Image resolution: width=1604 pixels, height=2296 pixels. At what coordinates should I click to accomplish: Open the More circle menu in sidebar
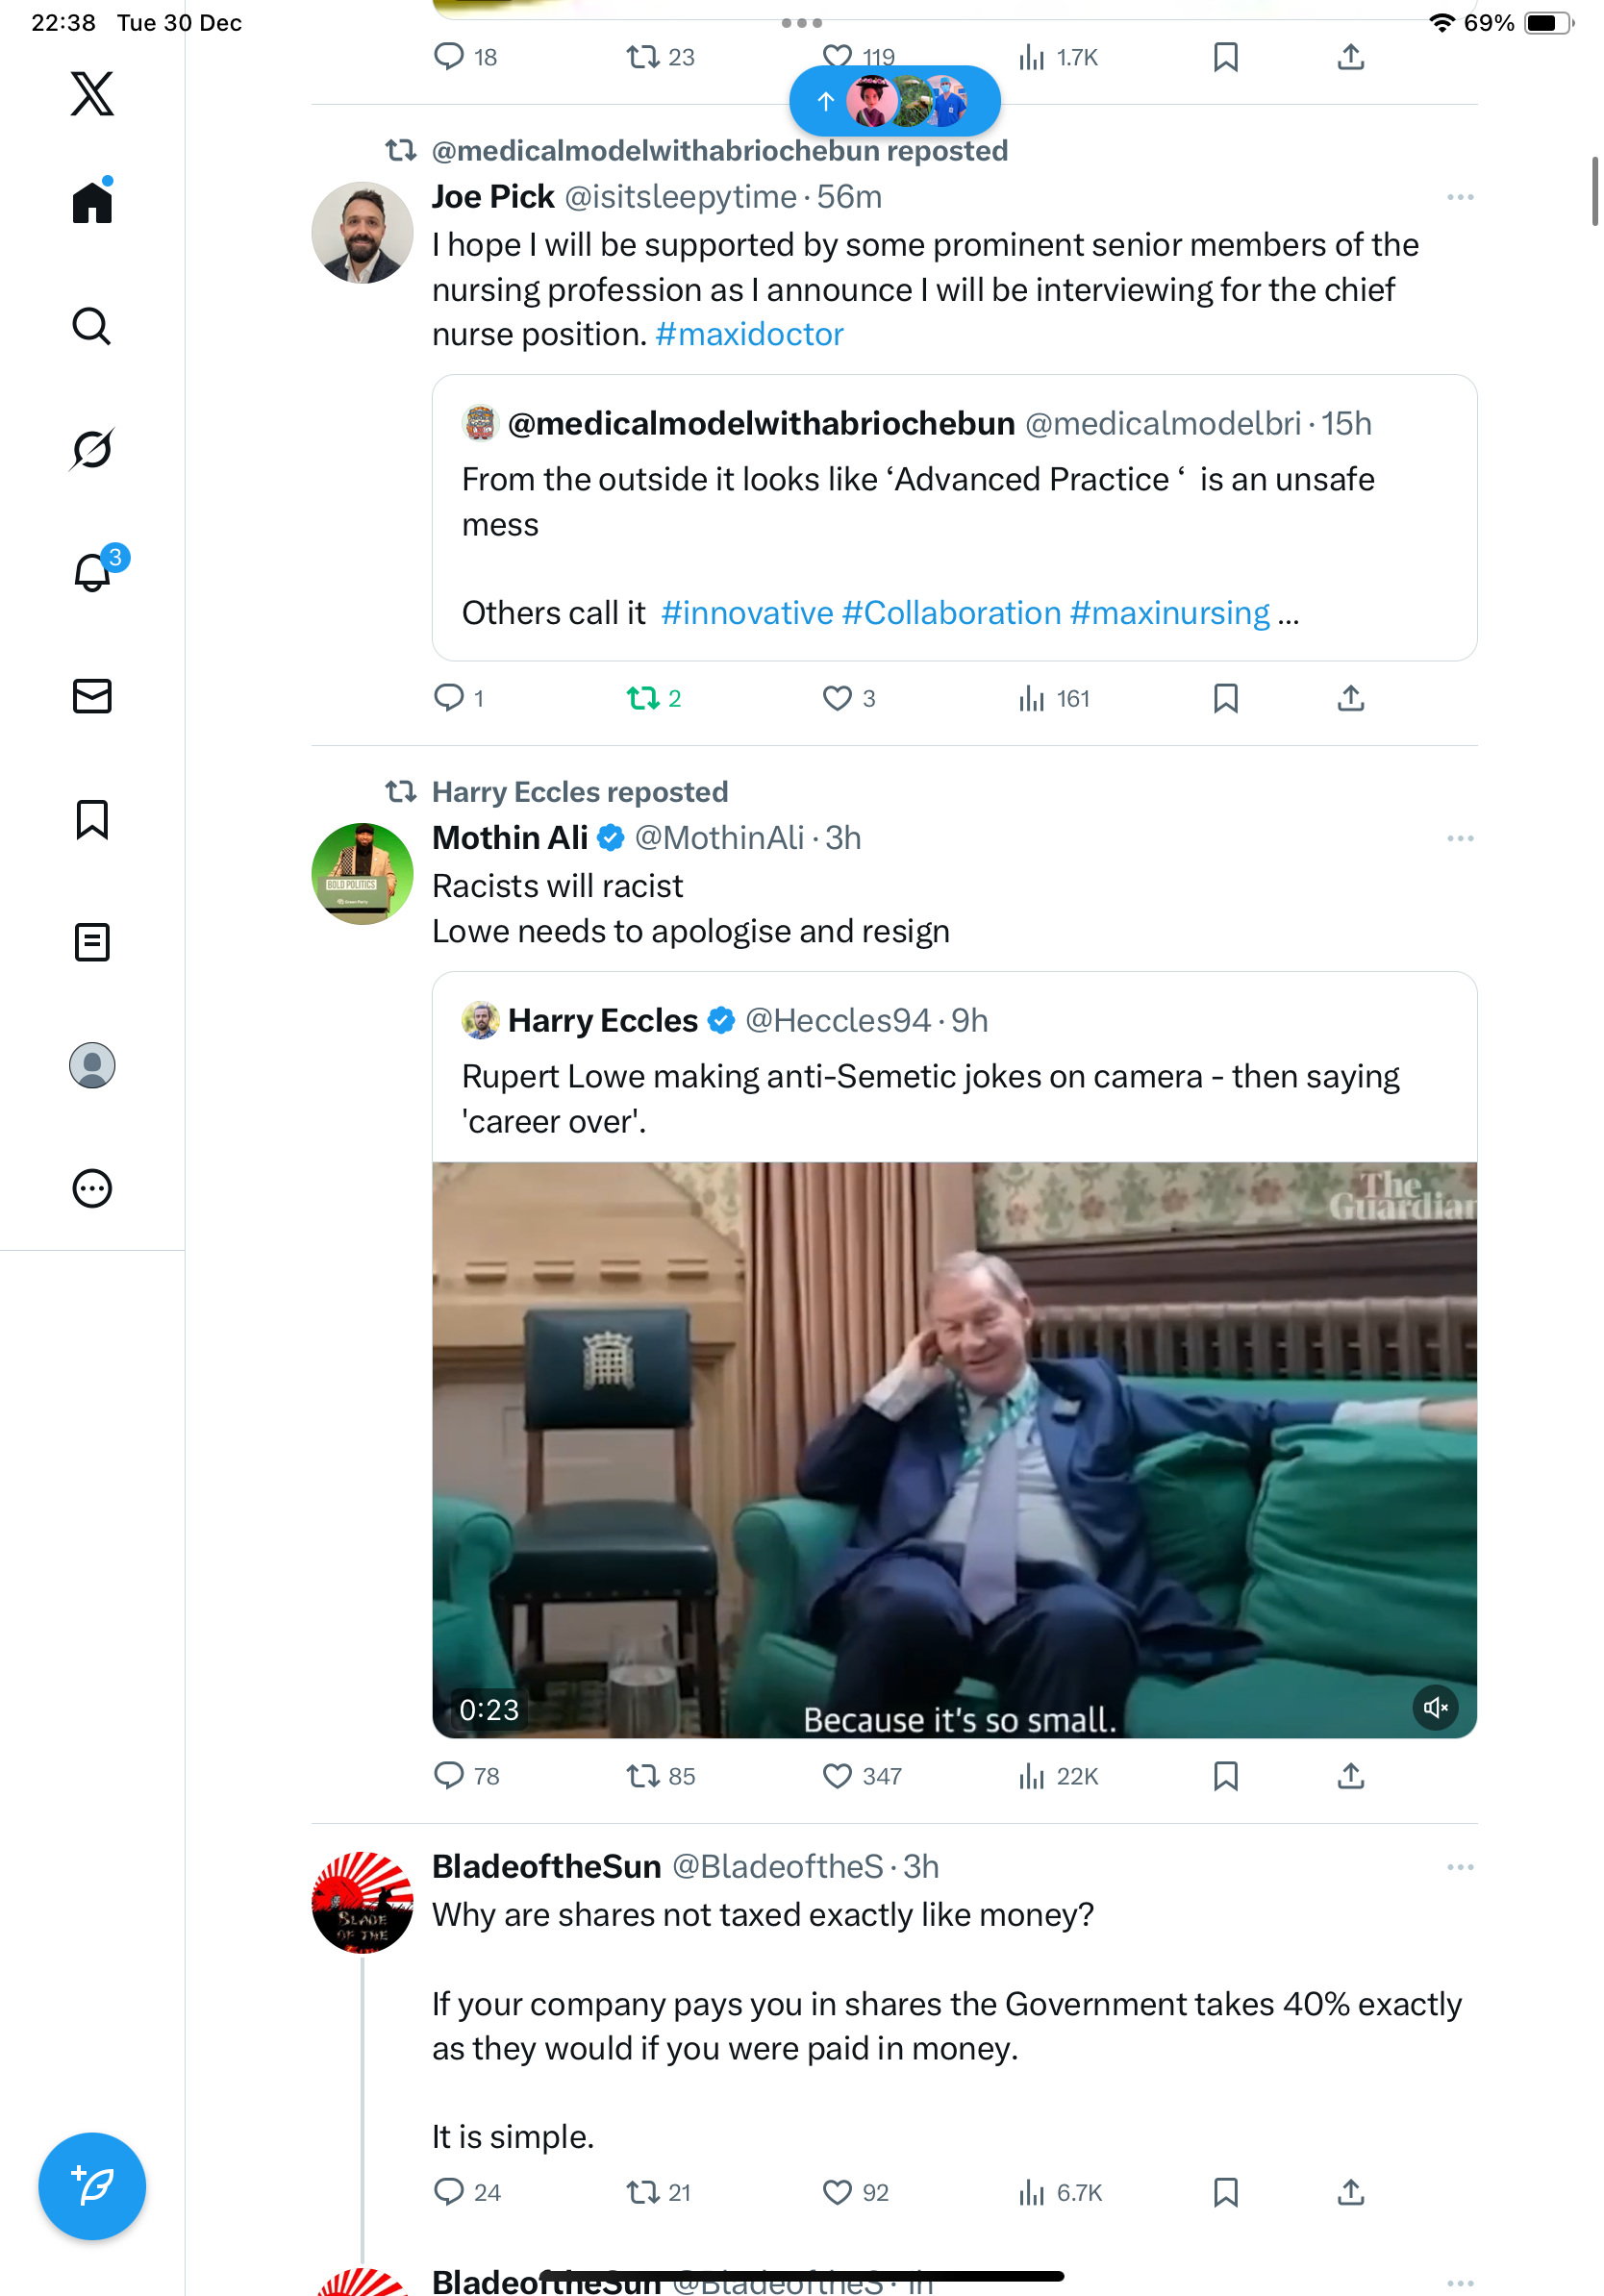[x=92, y=1188]
